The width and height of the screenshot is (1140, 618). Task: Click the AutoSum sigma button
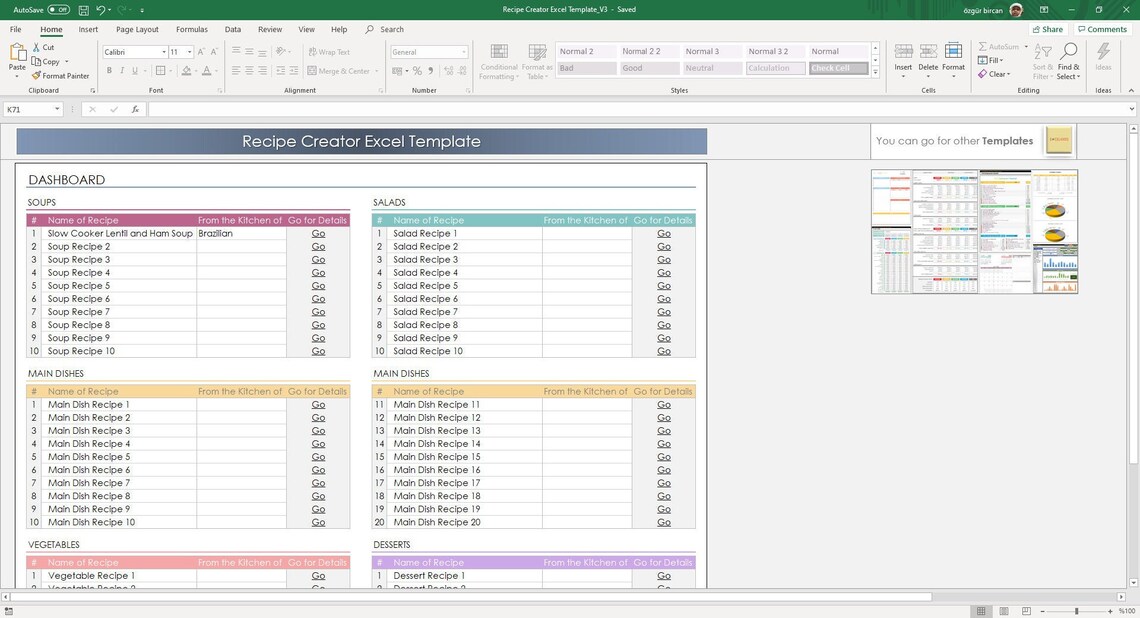(999, 47)
